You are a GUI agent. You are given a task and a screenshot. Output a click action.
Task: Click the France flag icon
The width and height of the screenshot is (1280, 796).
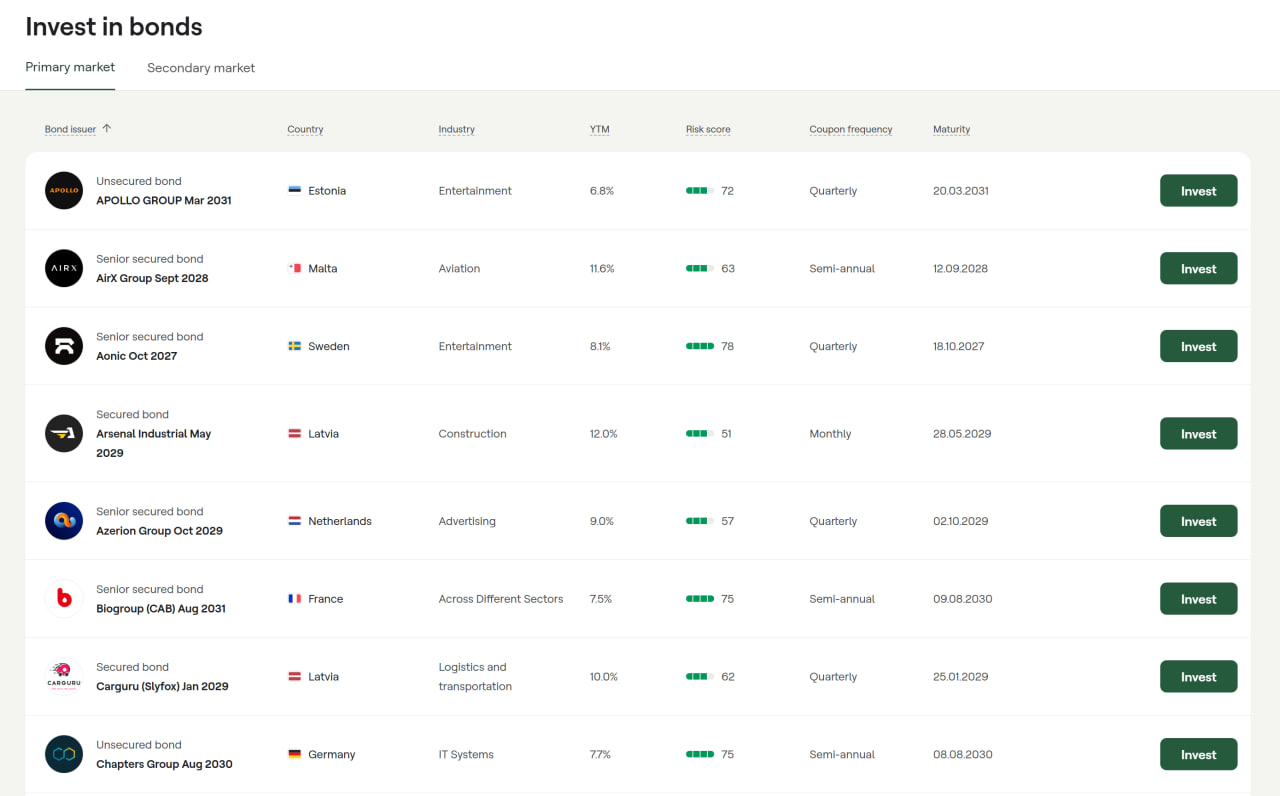coord(295,599)
